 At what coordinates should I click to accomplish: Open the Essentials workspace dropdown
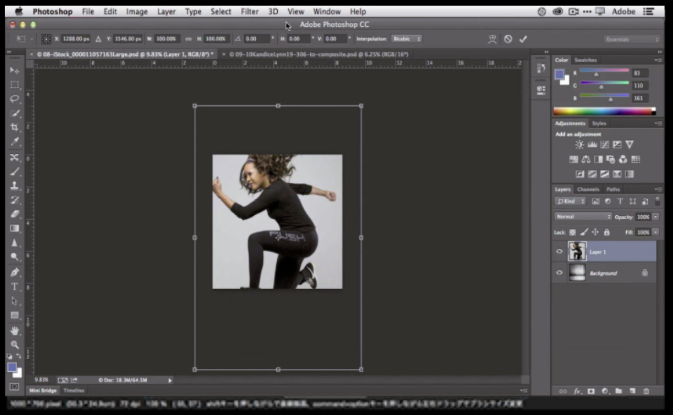point(631,39)
